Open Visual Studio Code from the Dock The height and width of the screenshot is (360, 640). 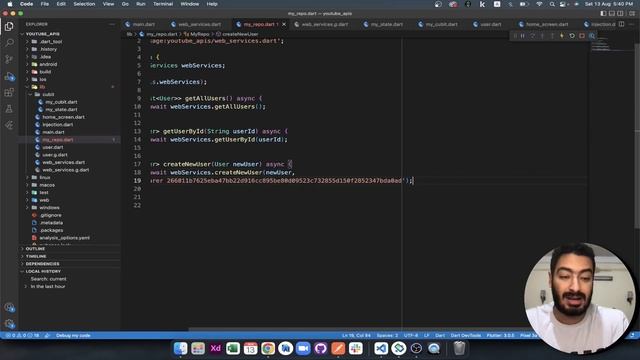point(381,349)
